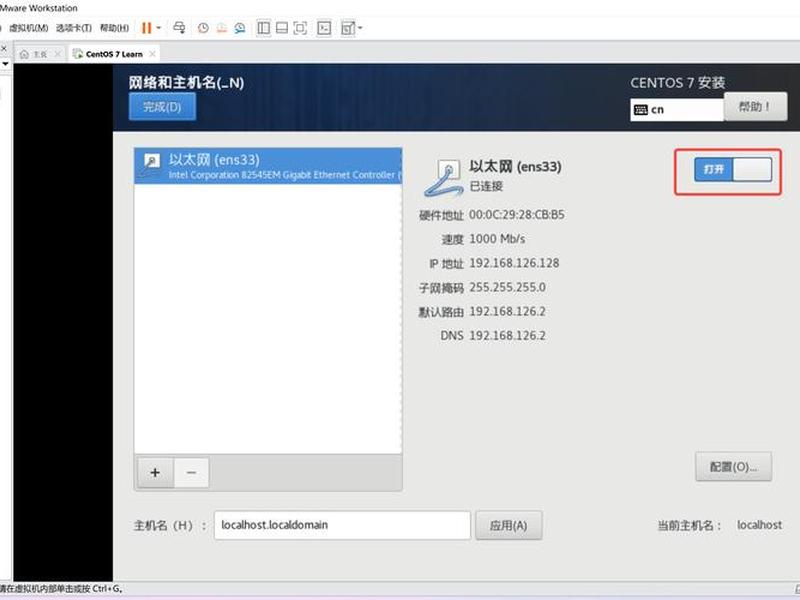The image size is (800, 600).
Task: Remove the device with the minus button
Action: 191,472
